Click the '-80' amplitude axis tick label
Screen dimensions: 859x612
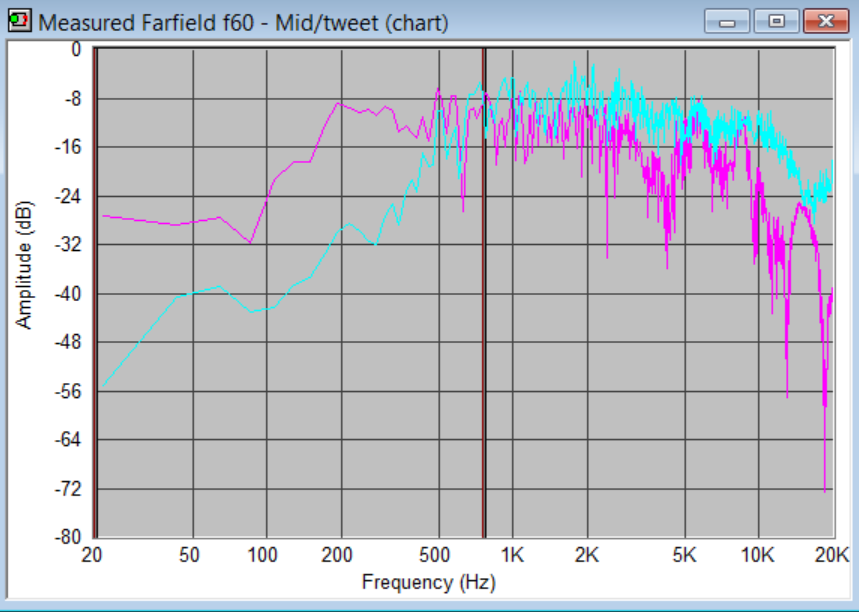tap(68, 536)
